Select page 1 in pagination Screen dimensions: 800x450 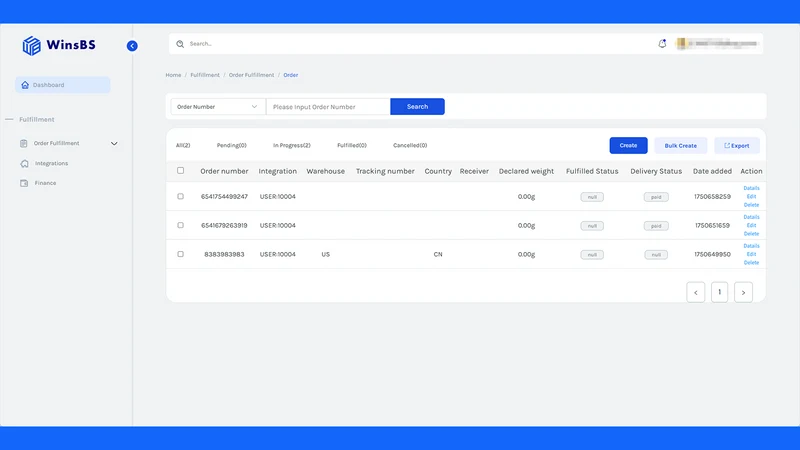[719, 292]
